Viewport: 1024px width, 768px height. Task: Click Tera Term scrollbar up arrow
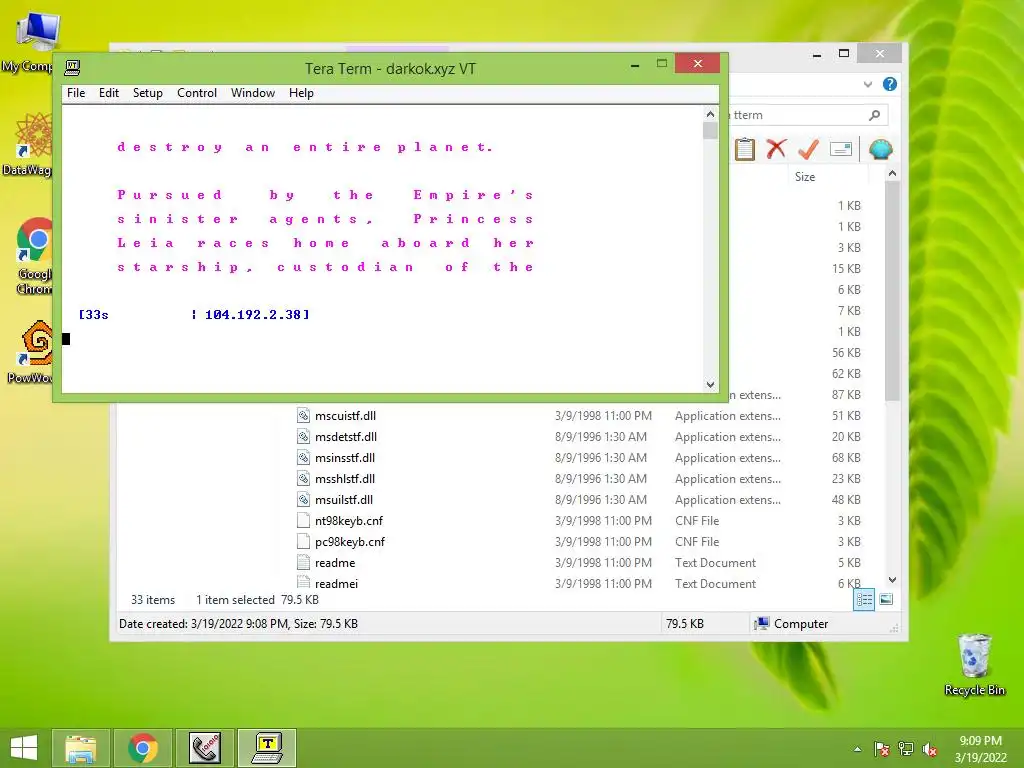coord(711,114)
